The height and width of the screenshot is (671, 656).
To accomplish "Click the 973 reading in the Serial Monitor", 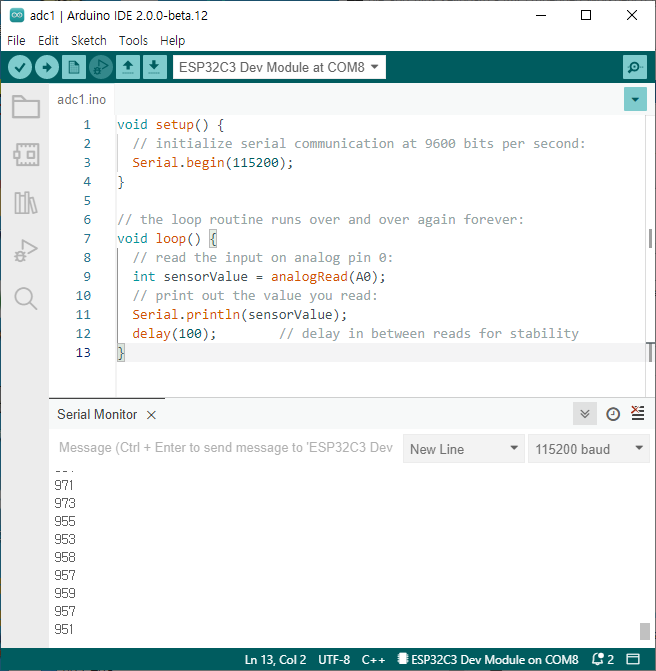I will coord(65,503).
